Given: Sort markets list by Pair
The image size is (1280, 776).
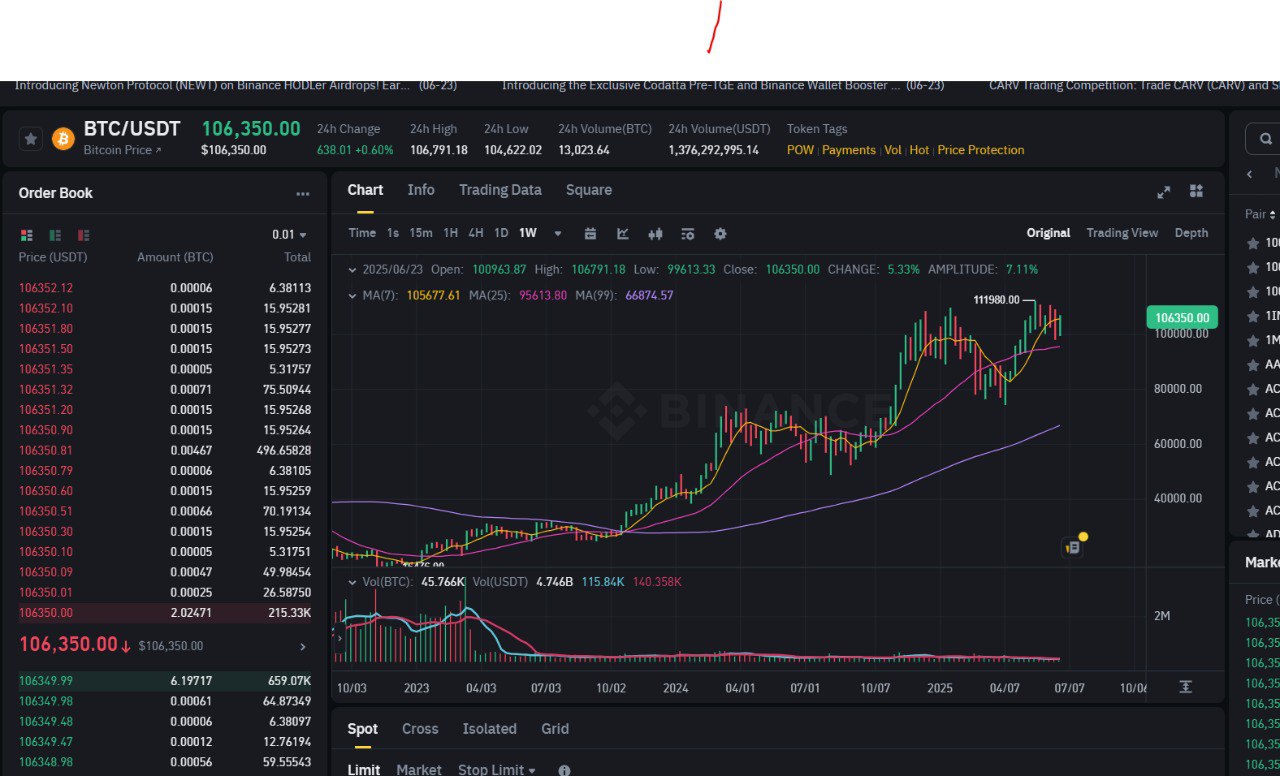Looking at the screenshot, I should [1260, 214].
